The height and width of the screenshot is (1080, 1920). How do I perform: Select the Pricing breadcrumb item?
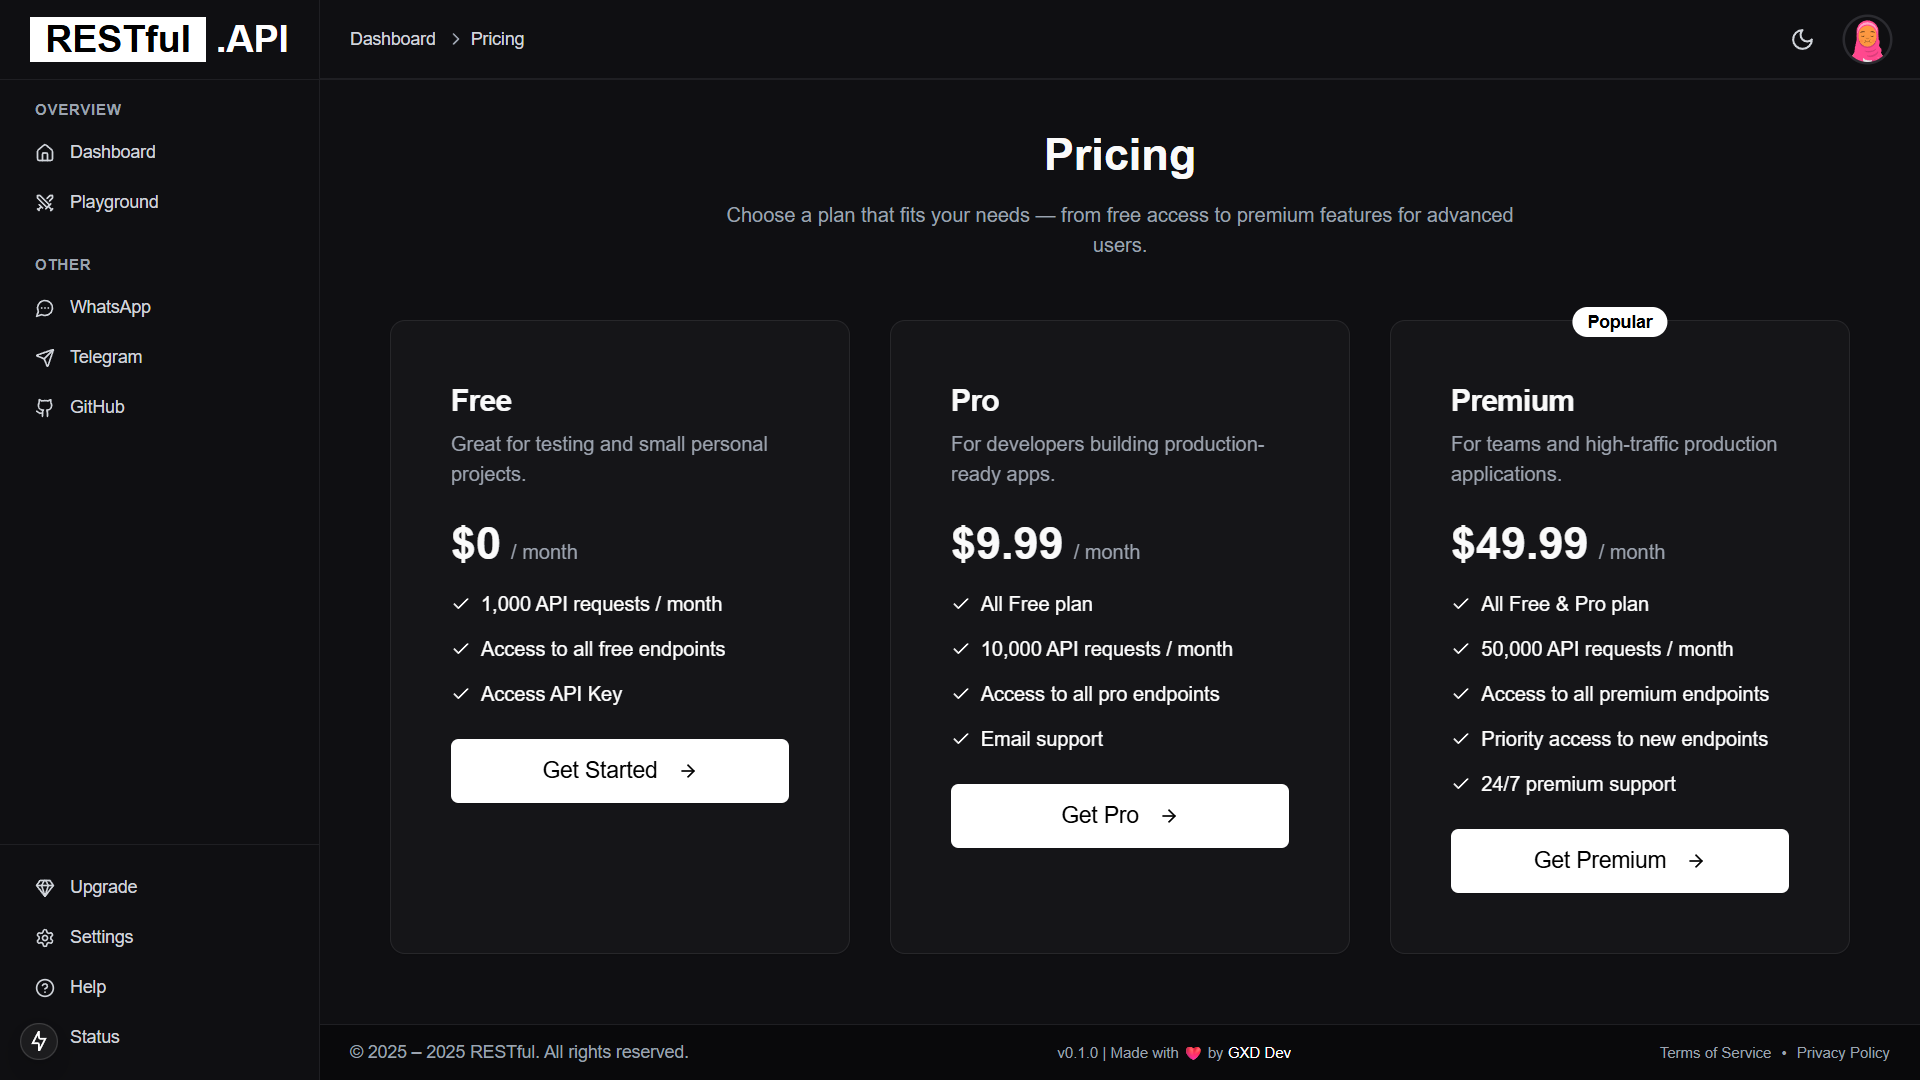tap(497, 39)
